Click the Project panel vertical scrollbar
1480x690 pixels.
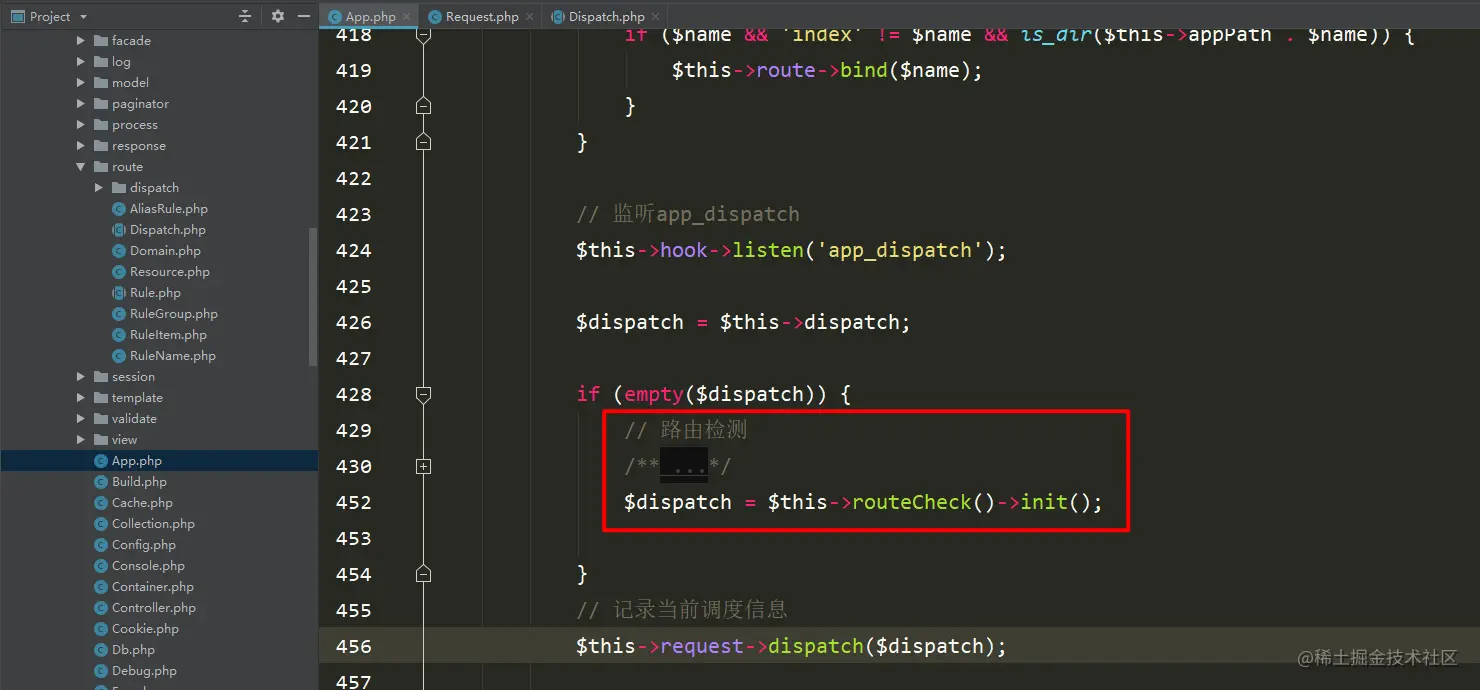(x=313, y=297)
